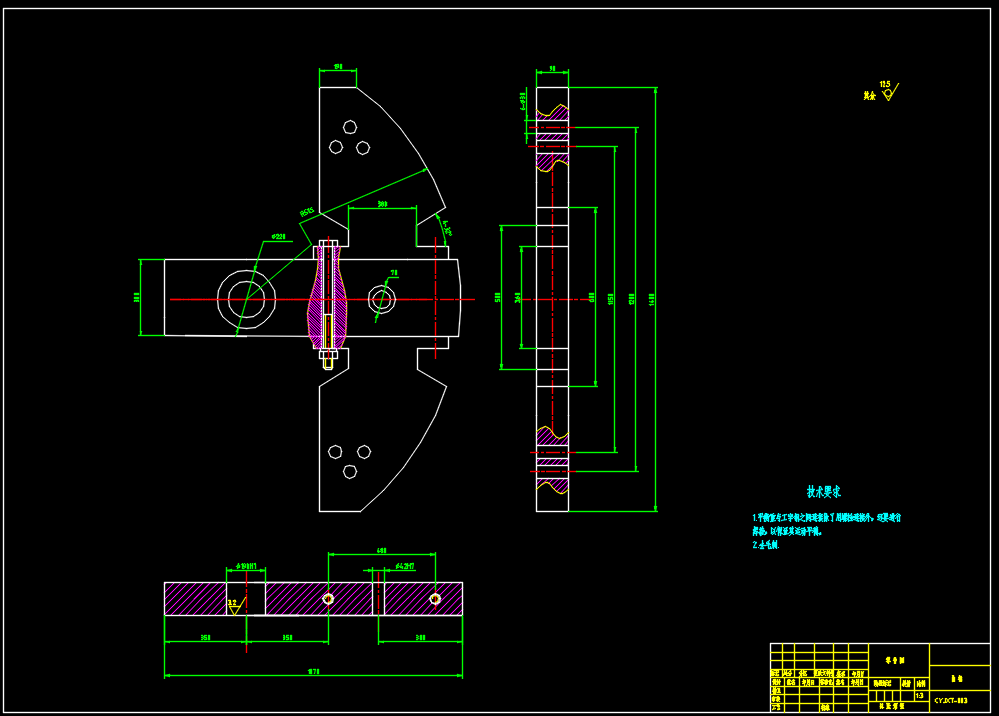Viewport: 999px width, 716px height.
Task: Select the bottom hexagon hole in lower blade
Action: click(349, 471)
